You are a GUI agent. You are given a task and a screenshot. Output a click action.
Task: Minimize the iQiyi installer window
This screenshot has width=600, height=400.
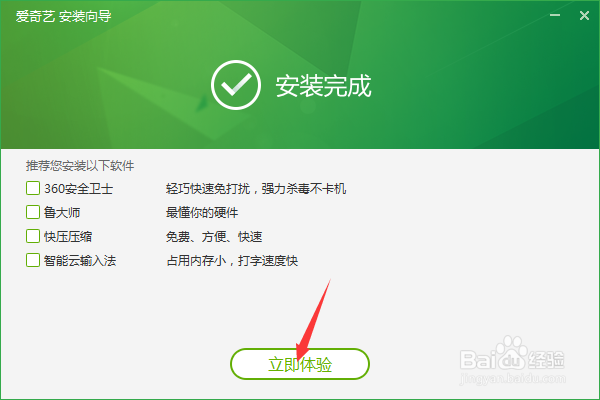pos(555,15)
